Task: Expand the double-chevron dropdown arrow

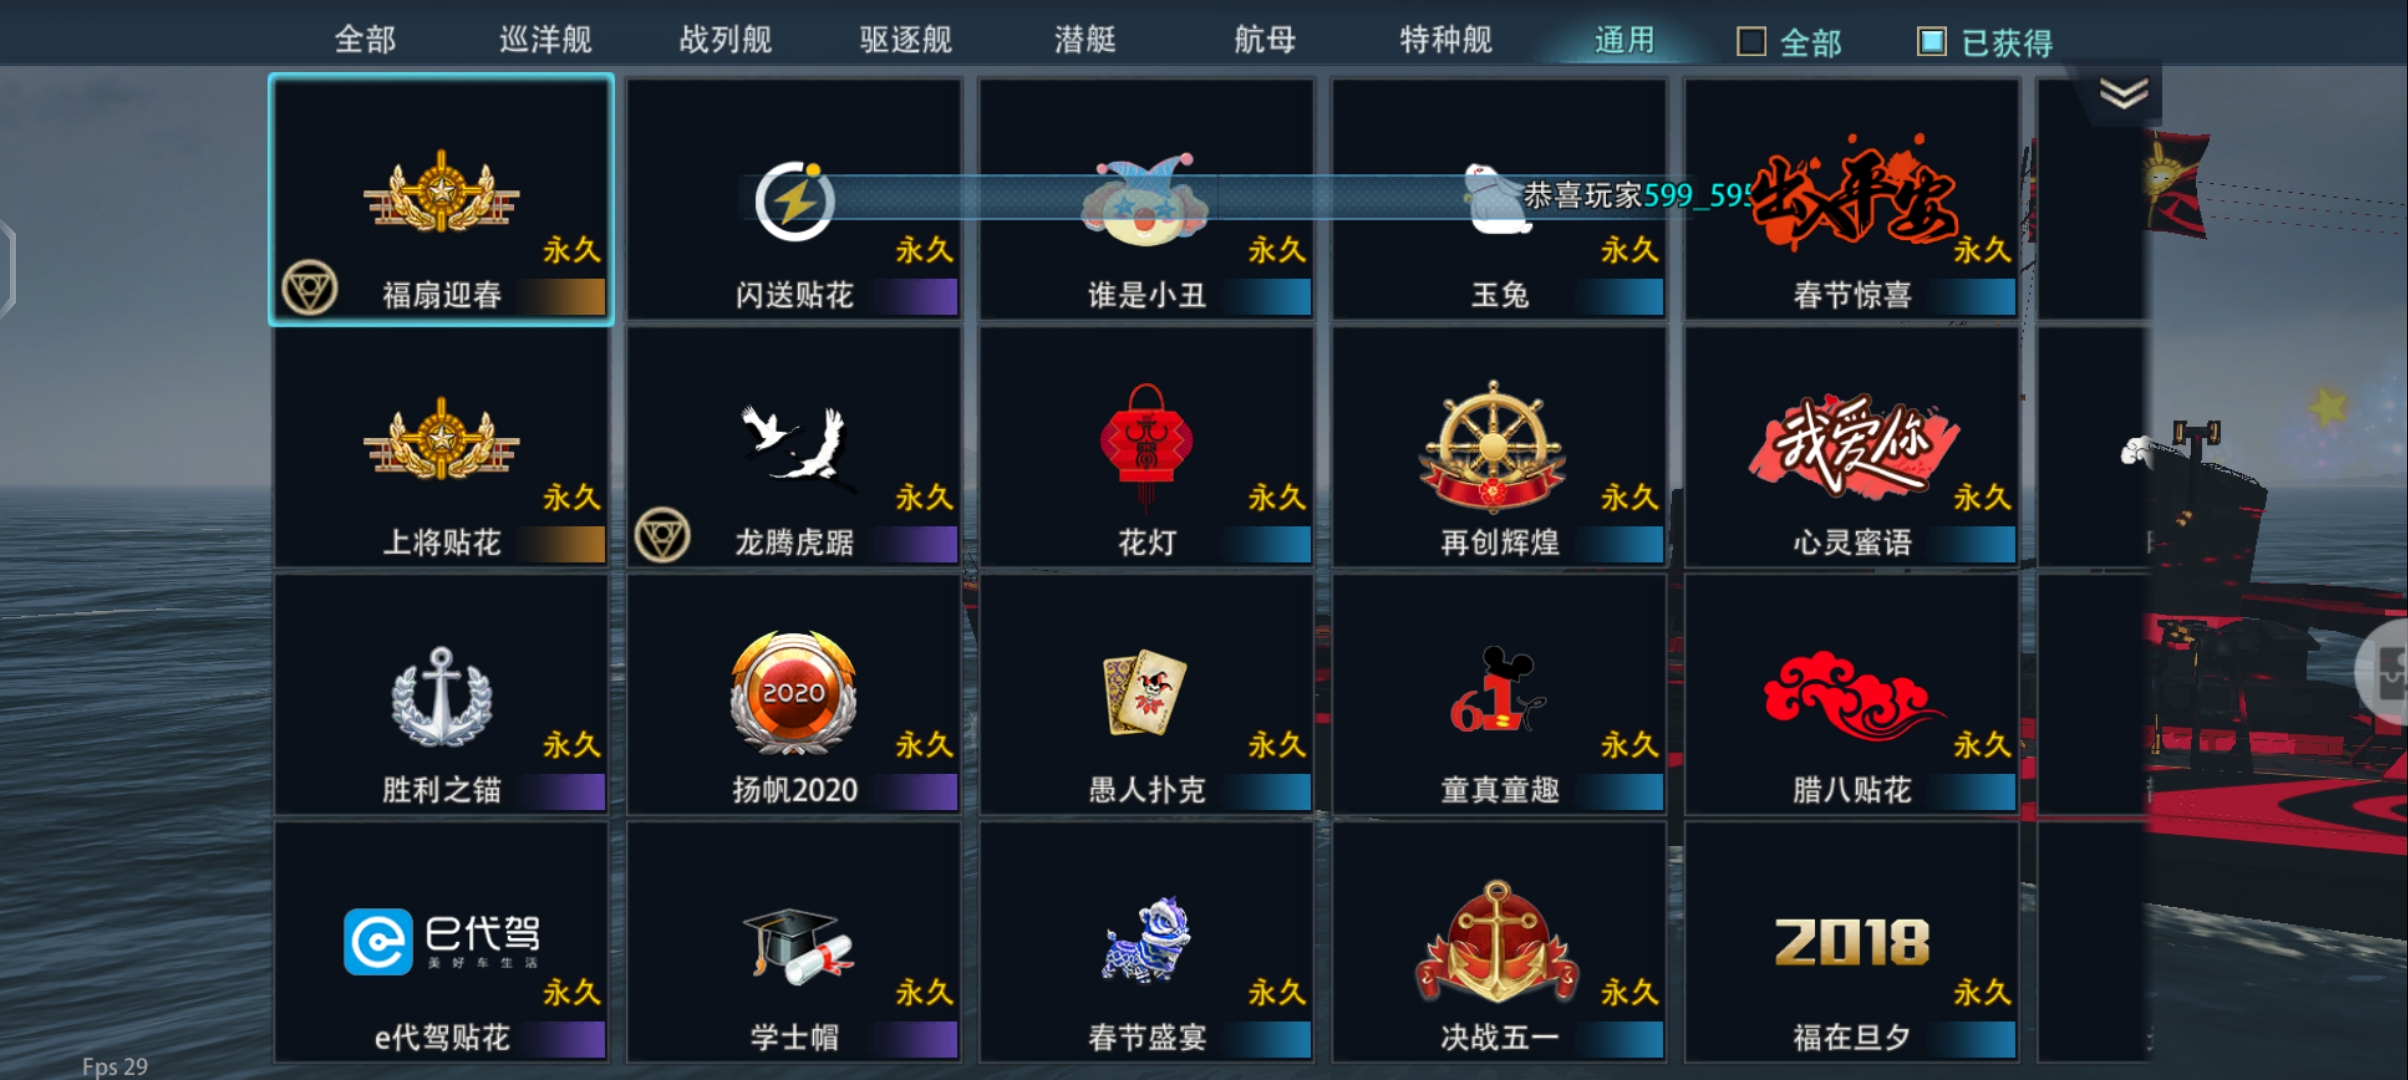Action: click(x=2124, y=93)
